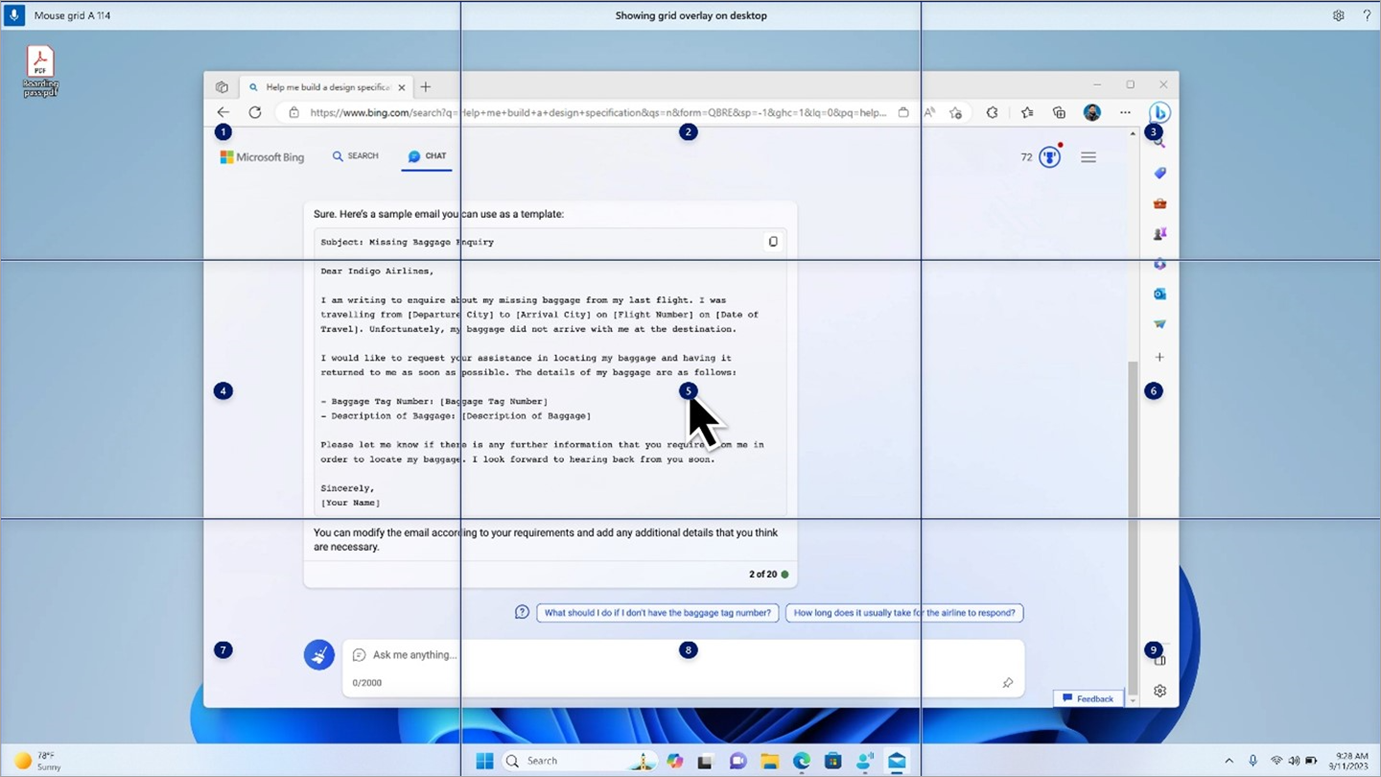
Task: Click the Read aloud icon in the toolbar
Action: coord(930,112)
